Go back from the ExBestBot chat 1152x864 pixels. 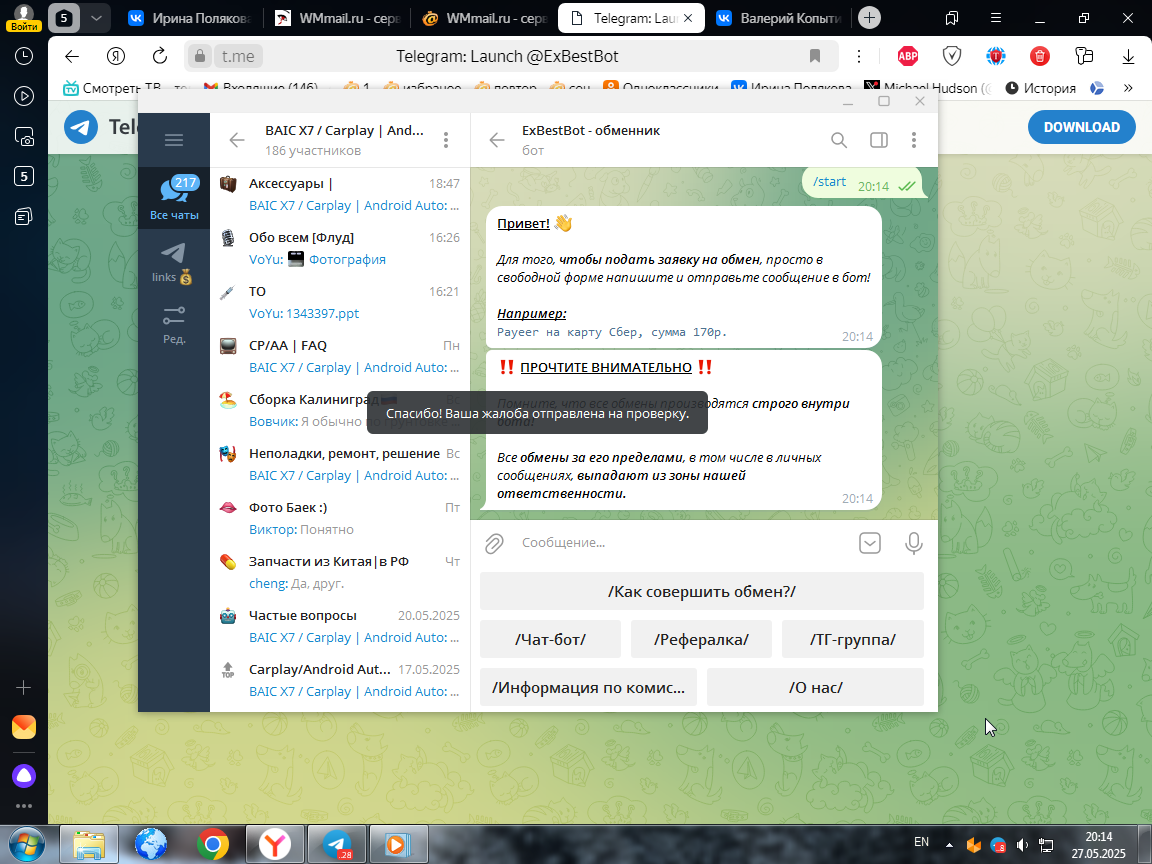click(497, 140)
